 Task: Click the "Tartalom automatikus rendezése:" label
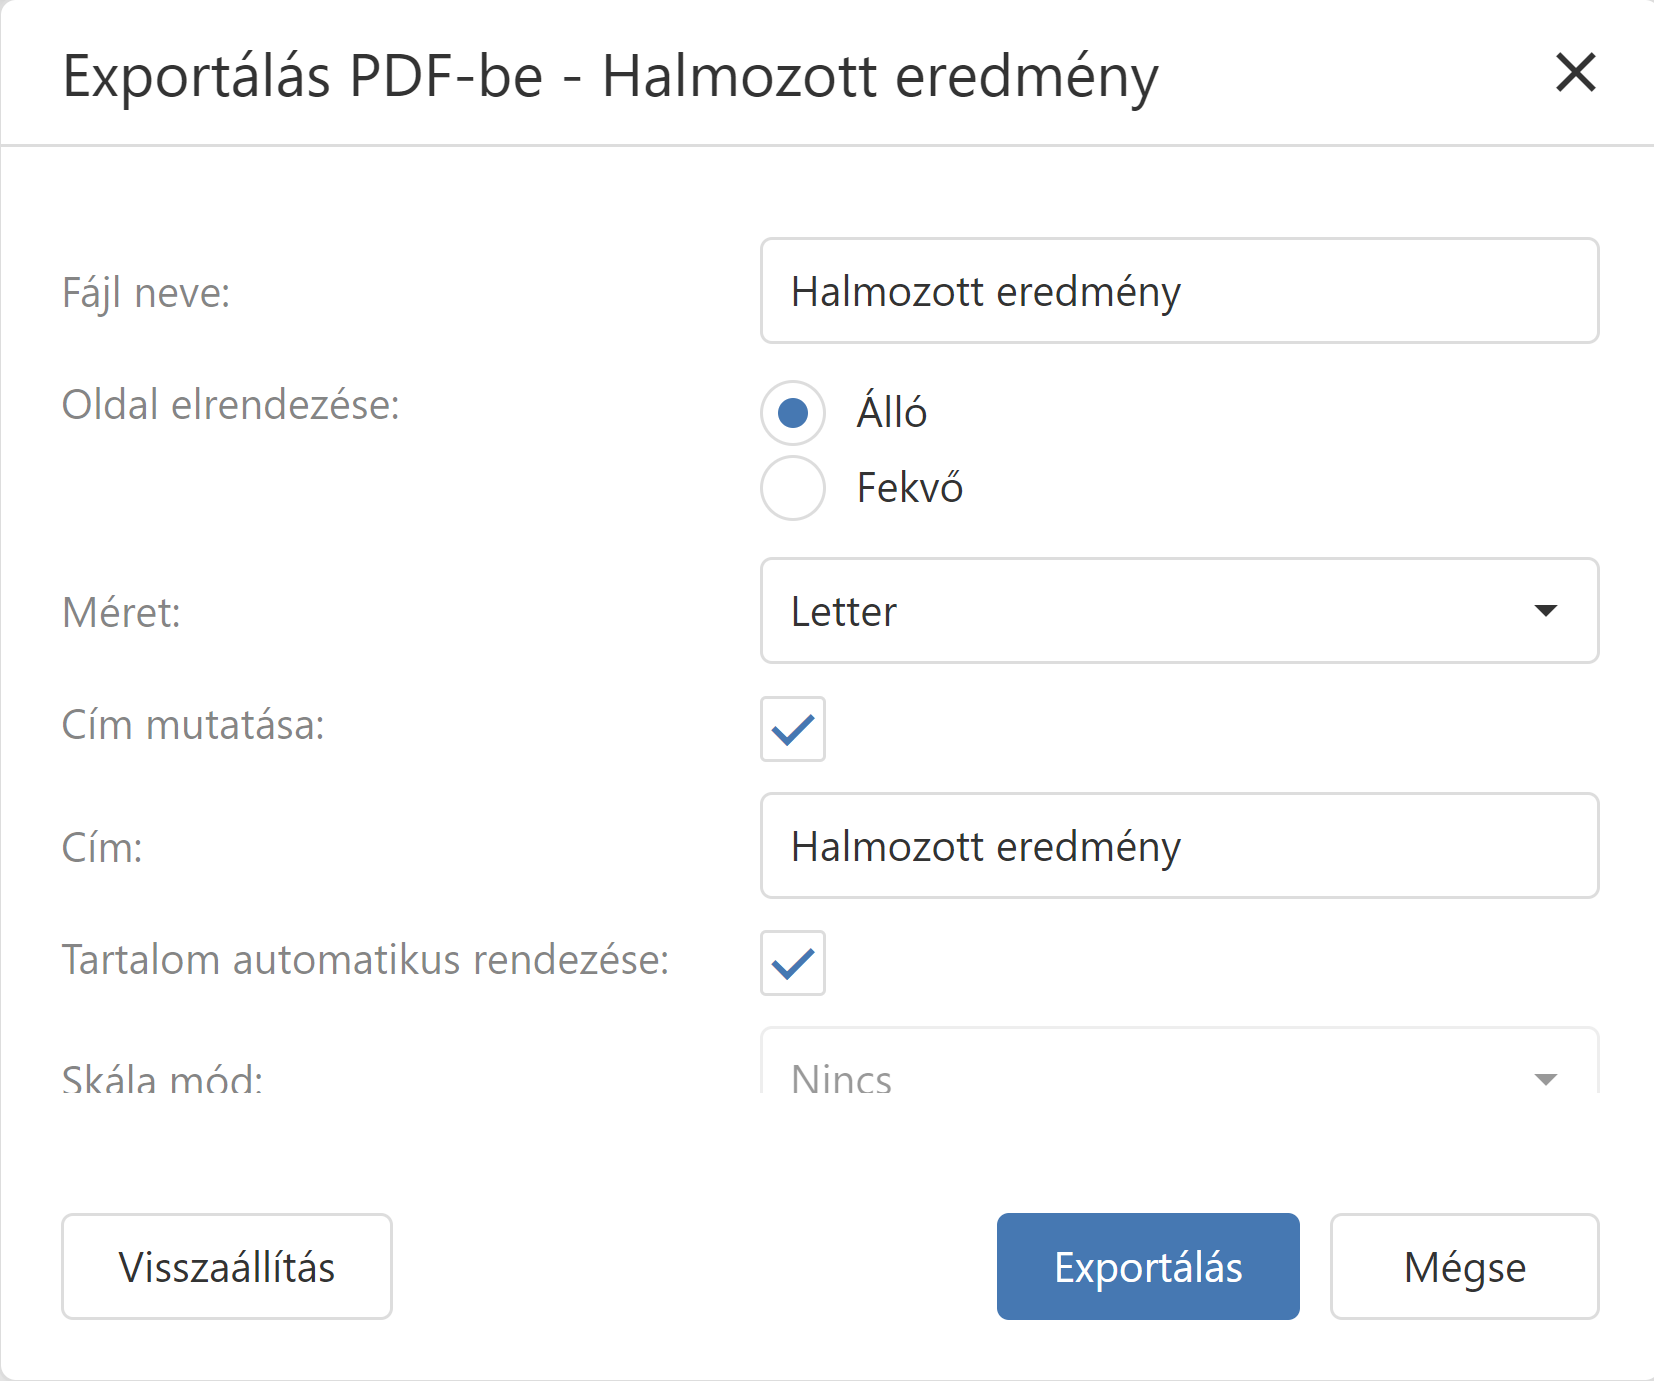click(x=365, y=960)
